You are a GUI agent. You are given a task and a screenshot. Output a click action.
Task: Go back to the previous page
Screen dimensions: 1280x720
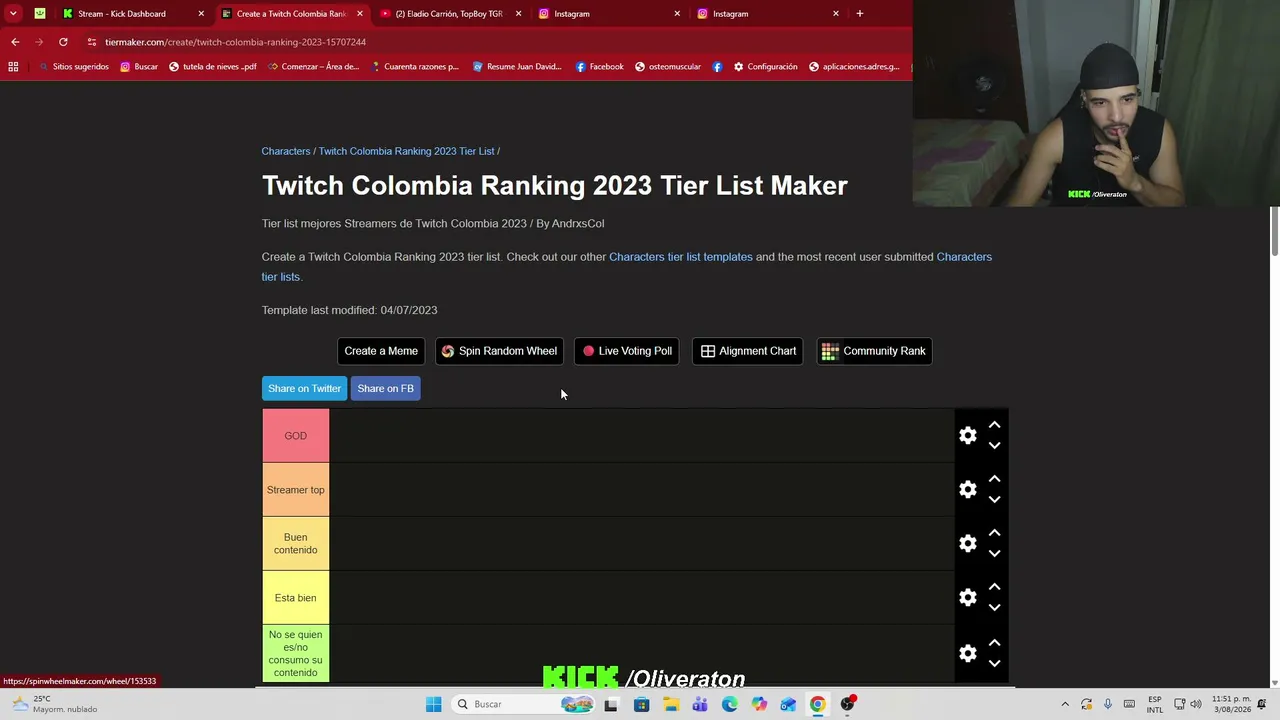tap(15, 42)
